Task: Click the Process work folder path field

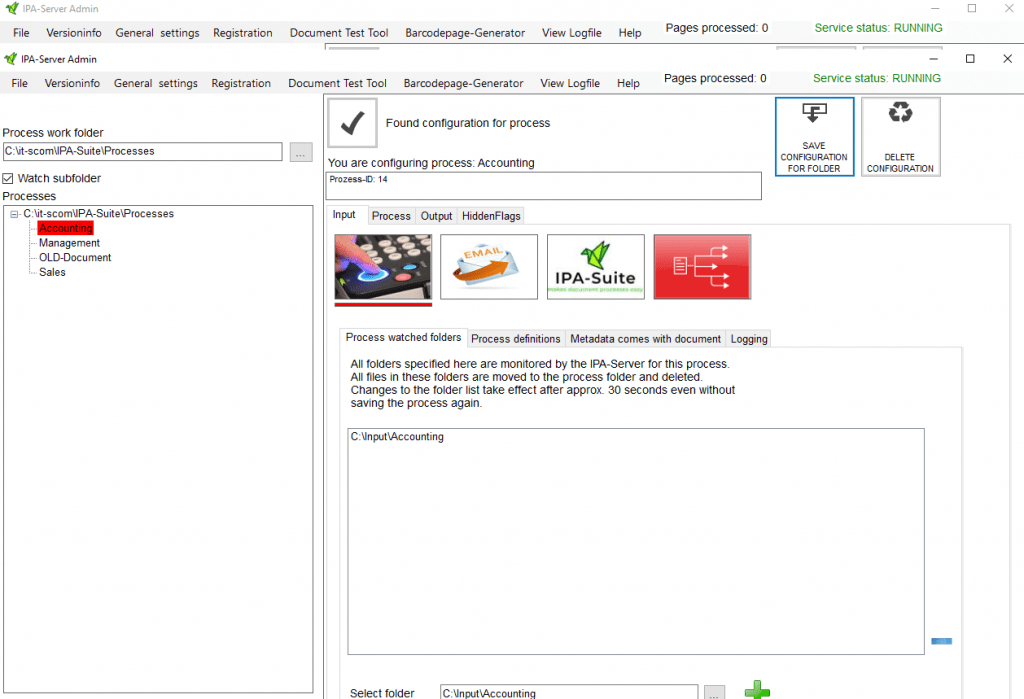Action: tap(142, 152)
